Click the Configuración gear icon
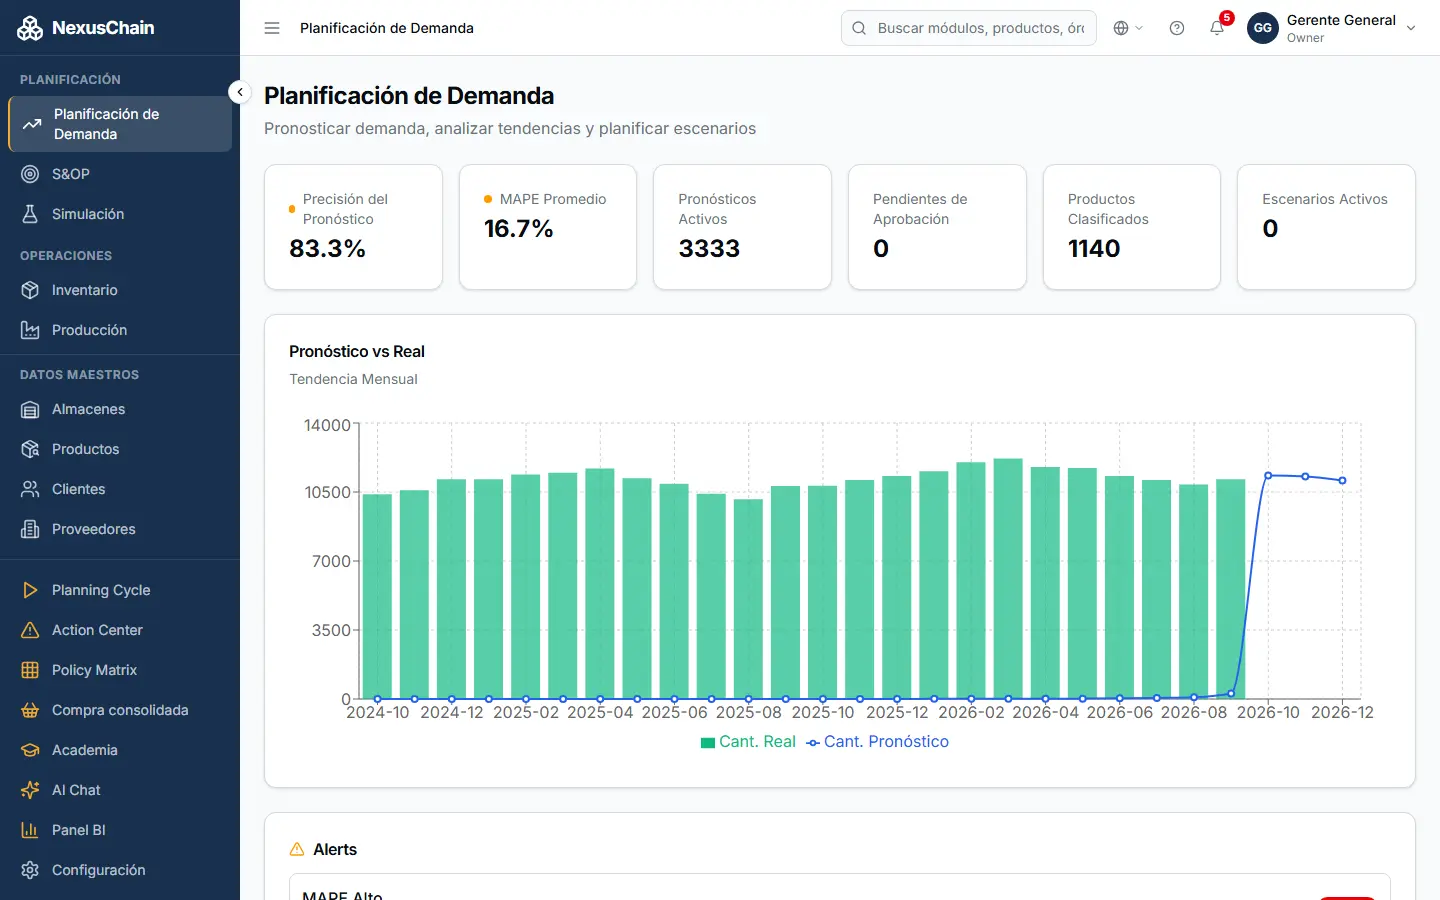Viewport: 1440px width, 900px height. coord(30,870)
